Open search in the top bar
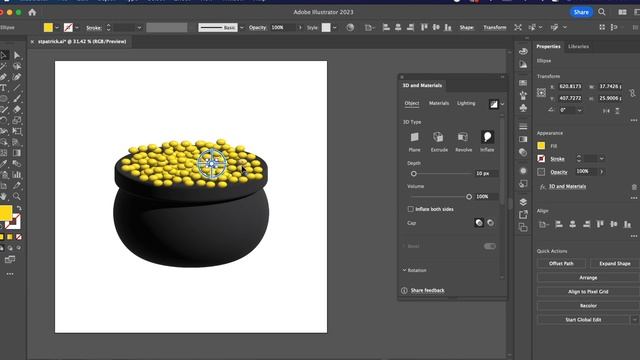The height and width of the screenshot is (360, 640). tap(602, 12)
